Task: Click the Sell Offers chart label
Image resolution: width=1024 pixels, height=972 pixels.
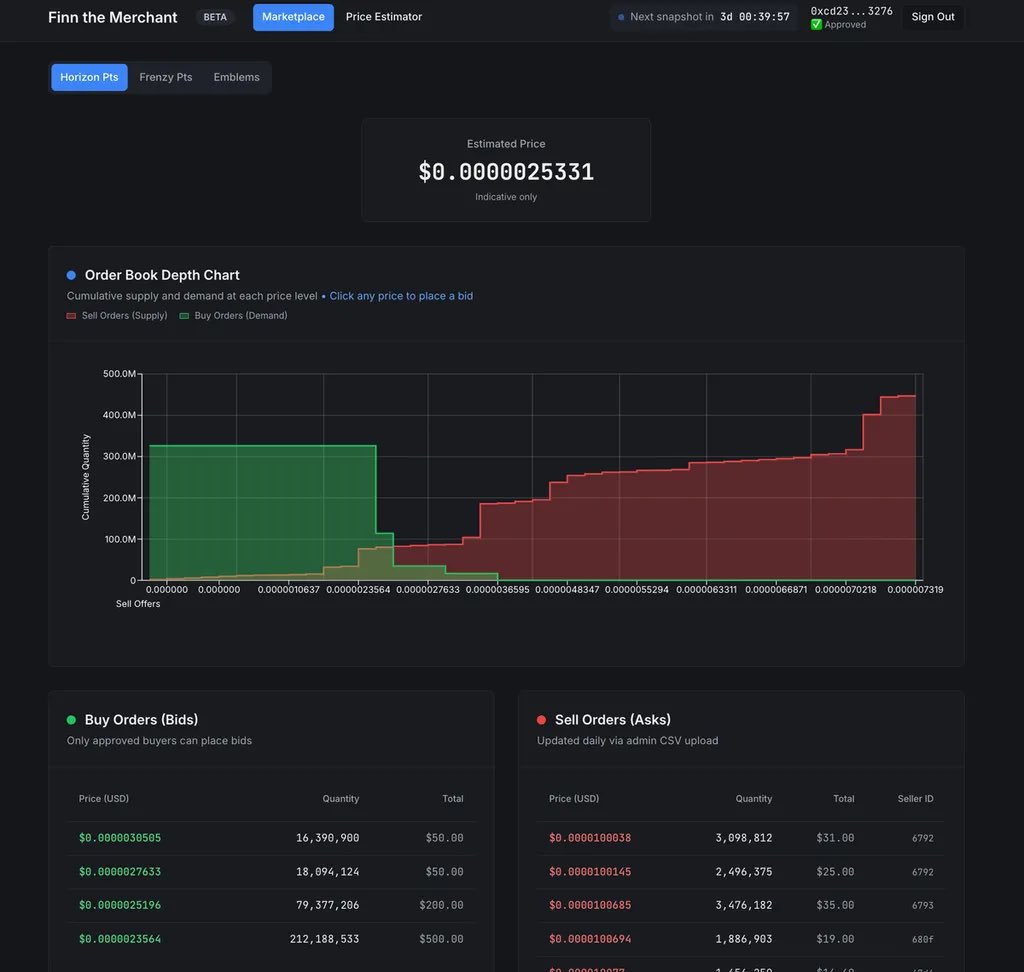Action: [138, 604]
